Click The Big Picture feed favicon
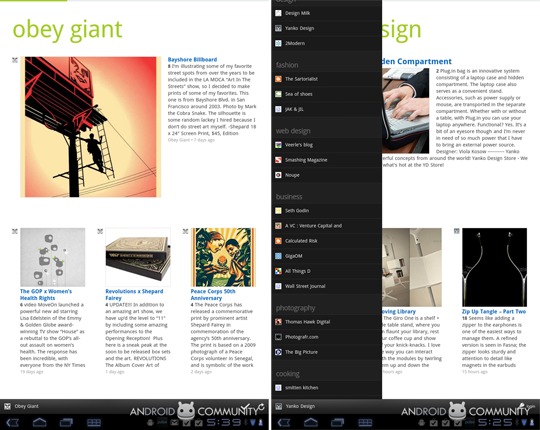 click(278, 352)
